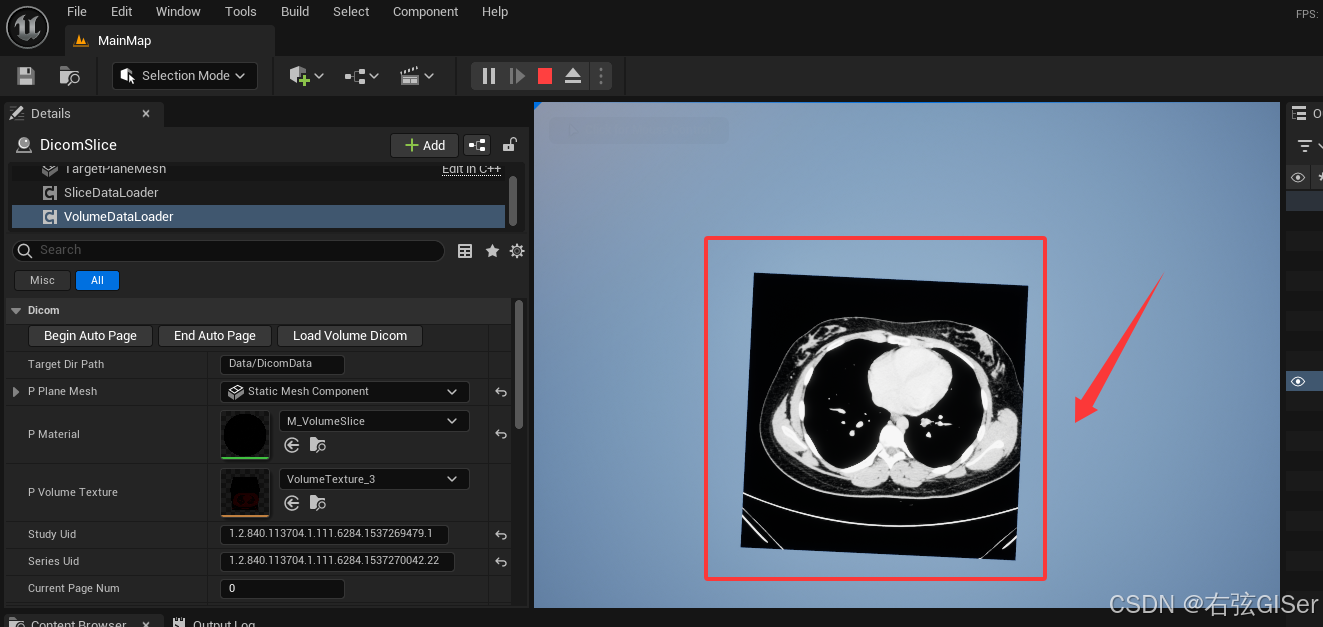
Task: Click the Output Log tab icon
Action: [x=179, y=623]
